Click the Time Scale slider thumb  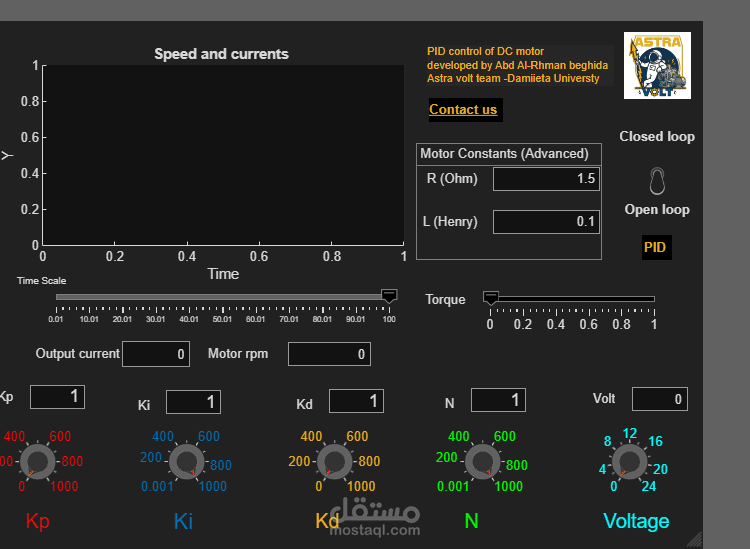click(389, 296)
